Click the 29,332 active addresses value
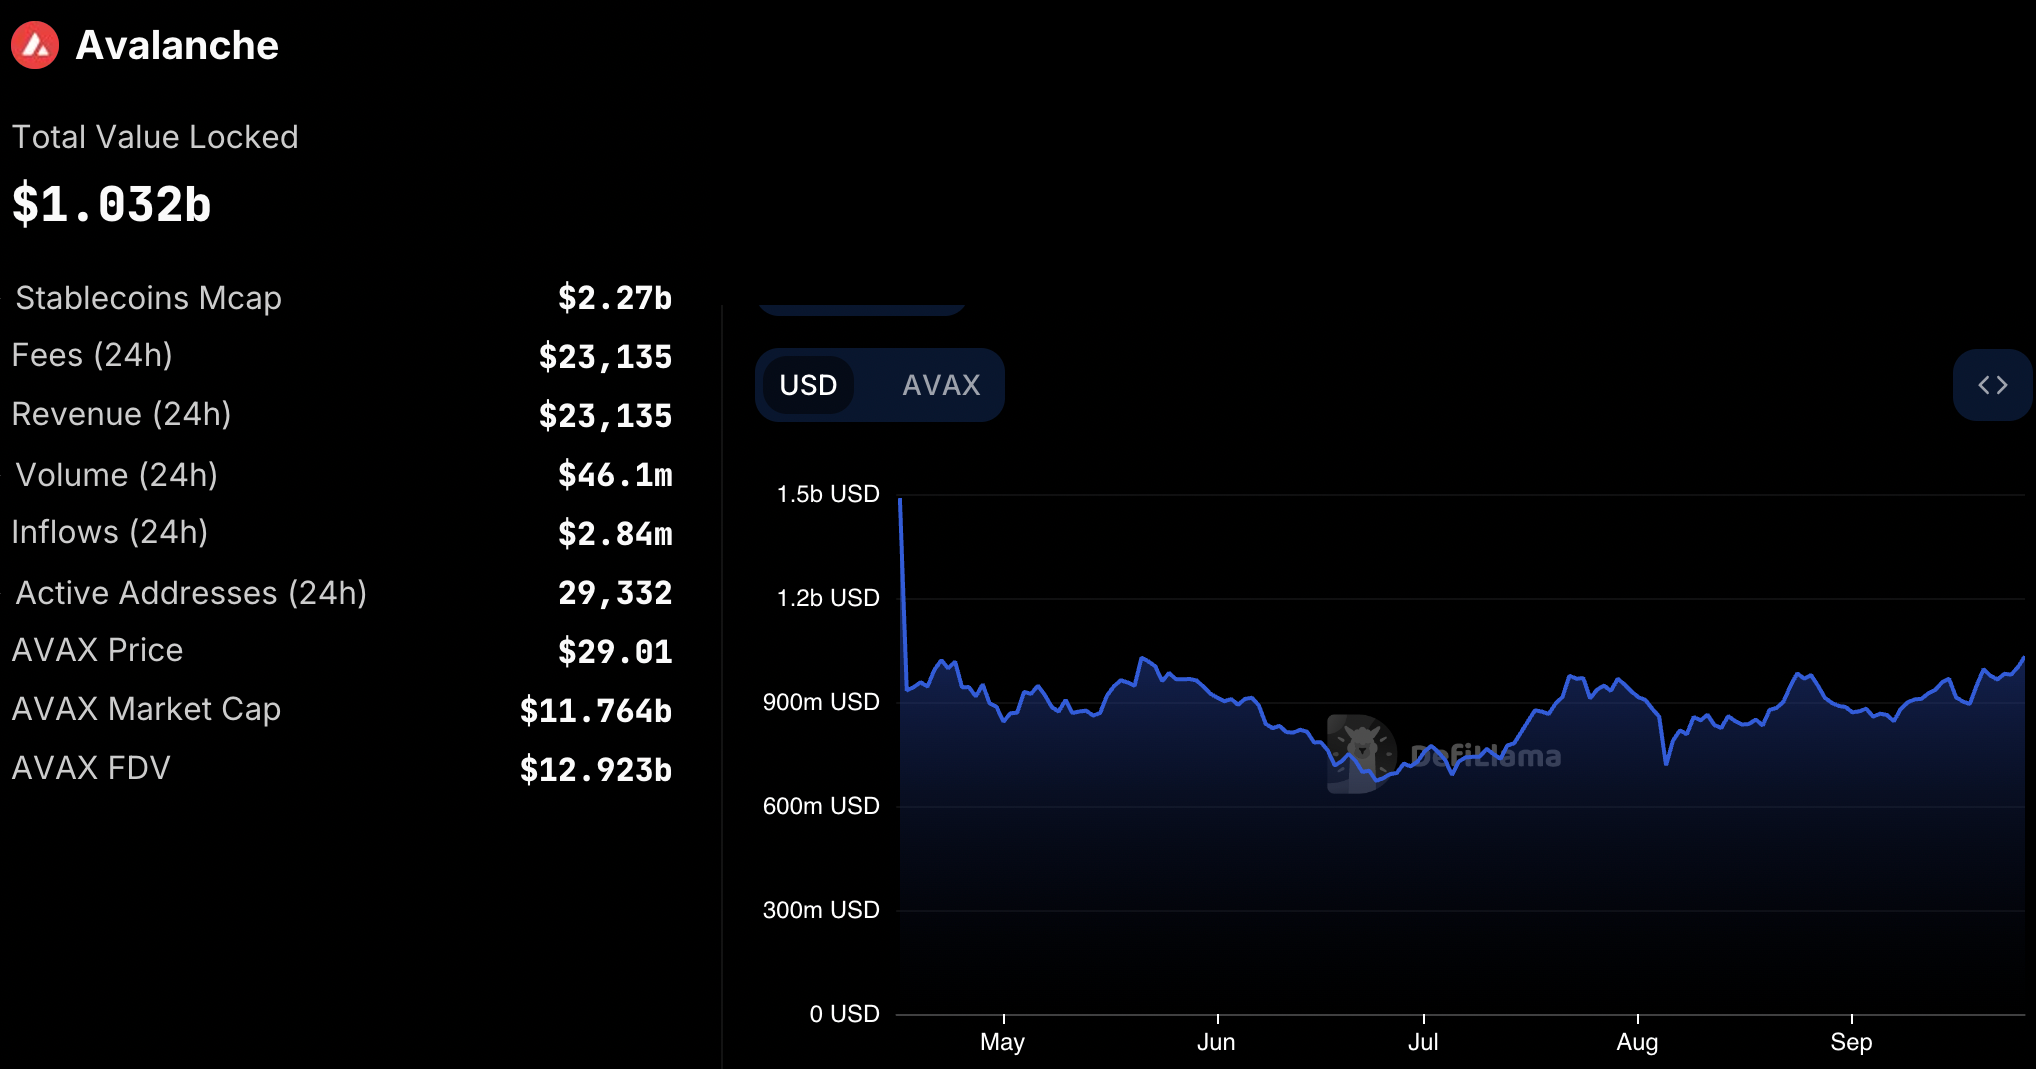Image resolution: width=2036 pixels, height=1069 pixels. (615, 593)
